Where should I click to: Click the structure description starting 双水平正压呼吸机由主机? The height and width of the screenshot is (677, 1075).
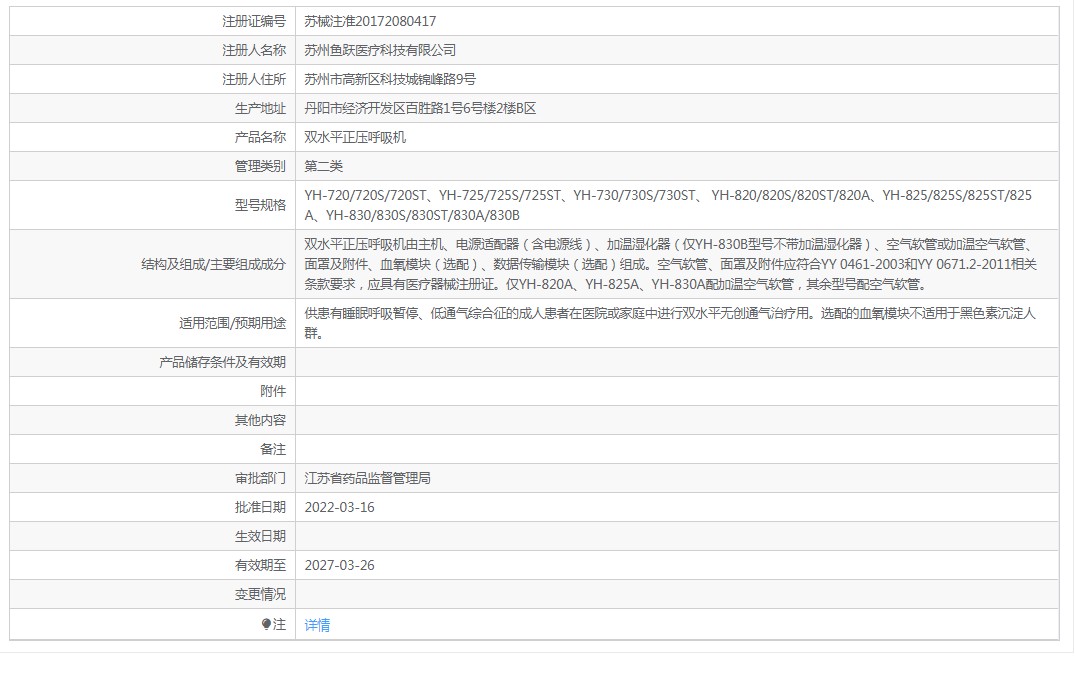671,264
